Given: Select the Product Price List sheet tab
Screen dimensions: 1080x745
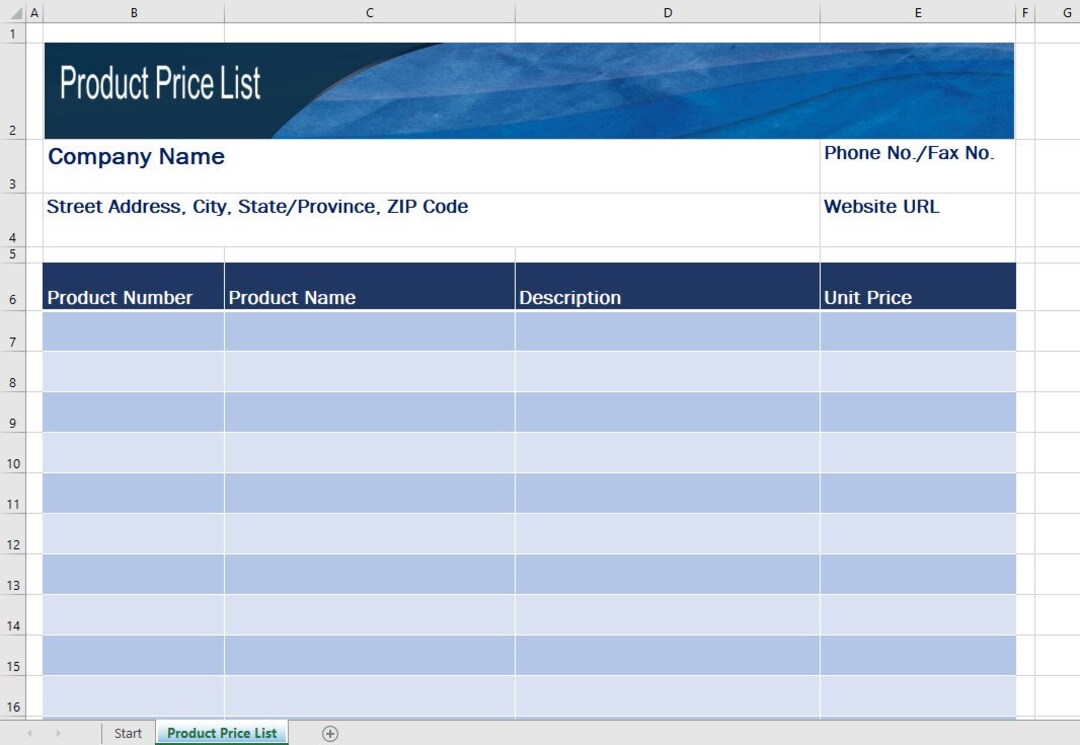Looking at the screenshot, I should 222,733.
